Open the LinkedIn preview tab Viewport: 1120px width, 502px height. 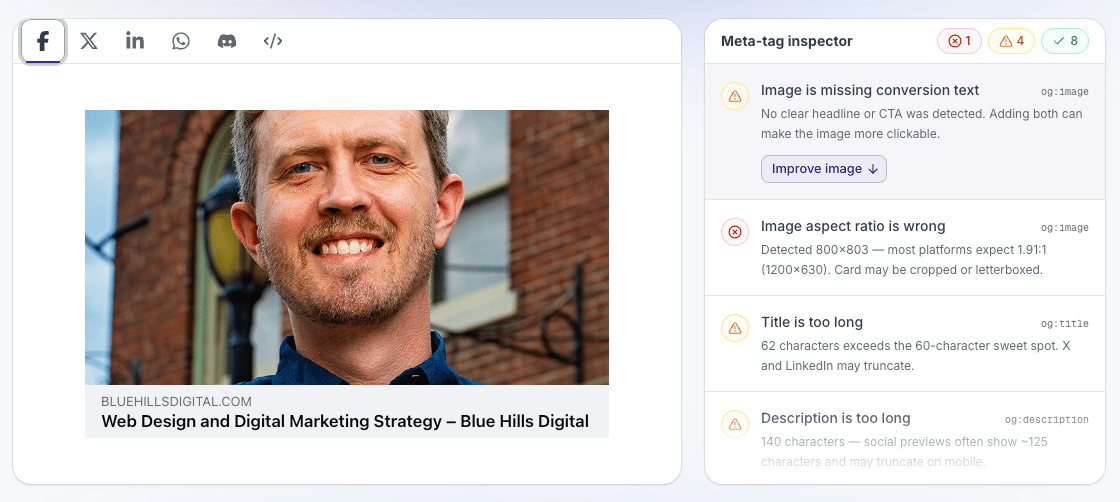point(135,41)
